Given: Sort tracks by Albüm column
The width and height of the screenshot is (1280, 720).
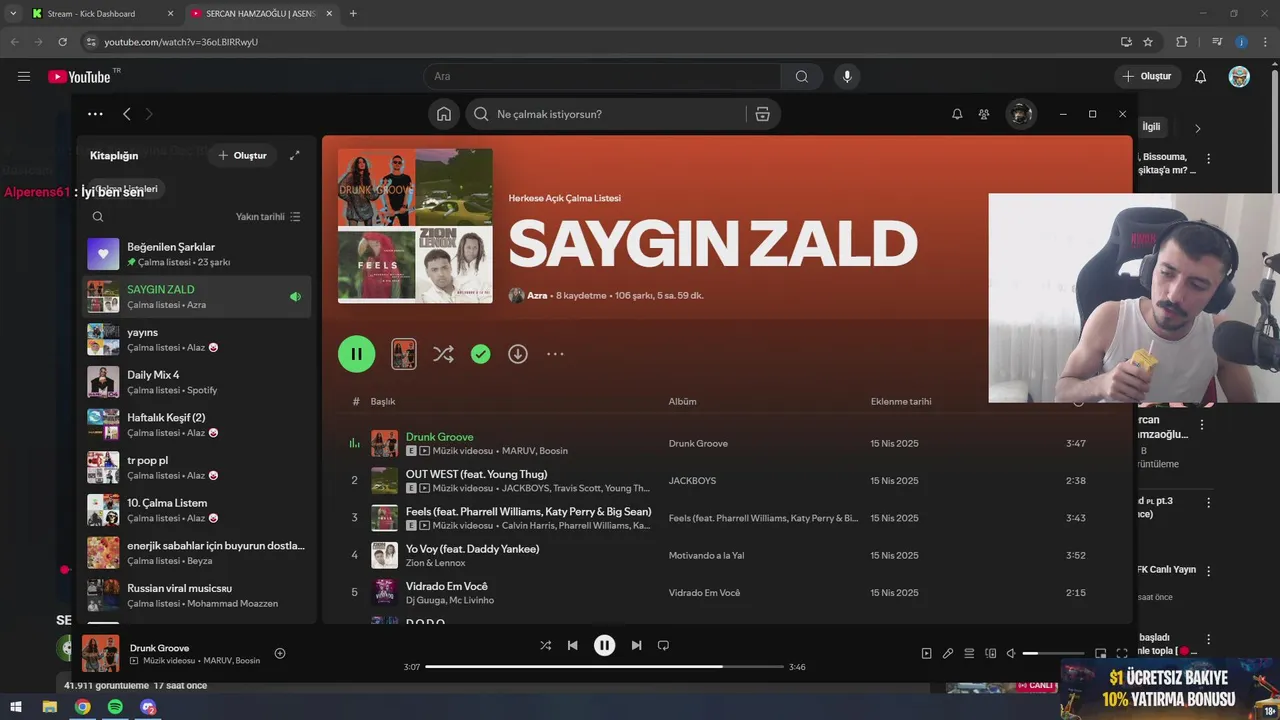Looking at the screenshot, I should (683, 401).
